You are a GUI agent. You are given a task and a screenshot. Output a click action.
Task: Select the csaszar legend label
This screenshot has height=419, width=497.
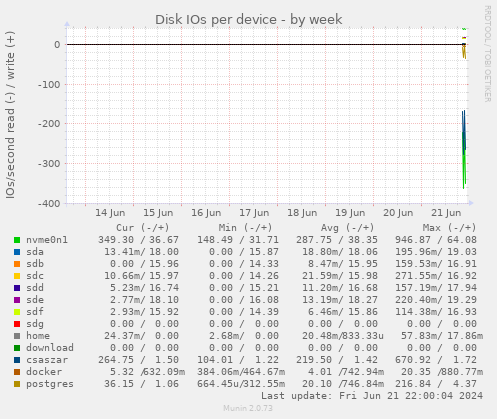click(x=47, y=360)
